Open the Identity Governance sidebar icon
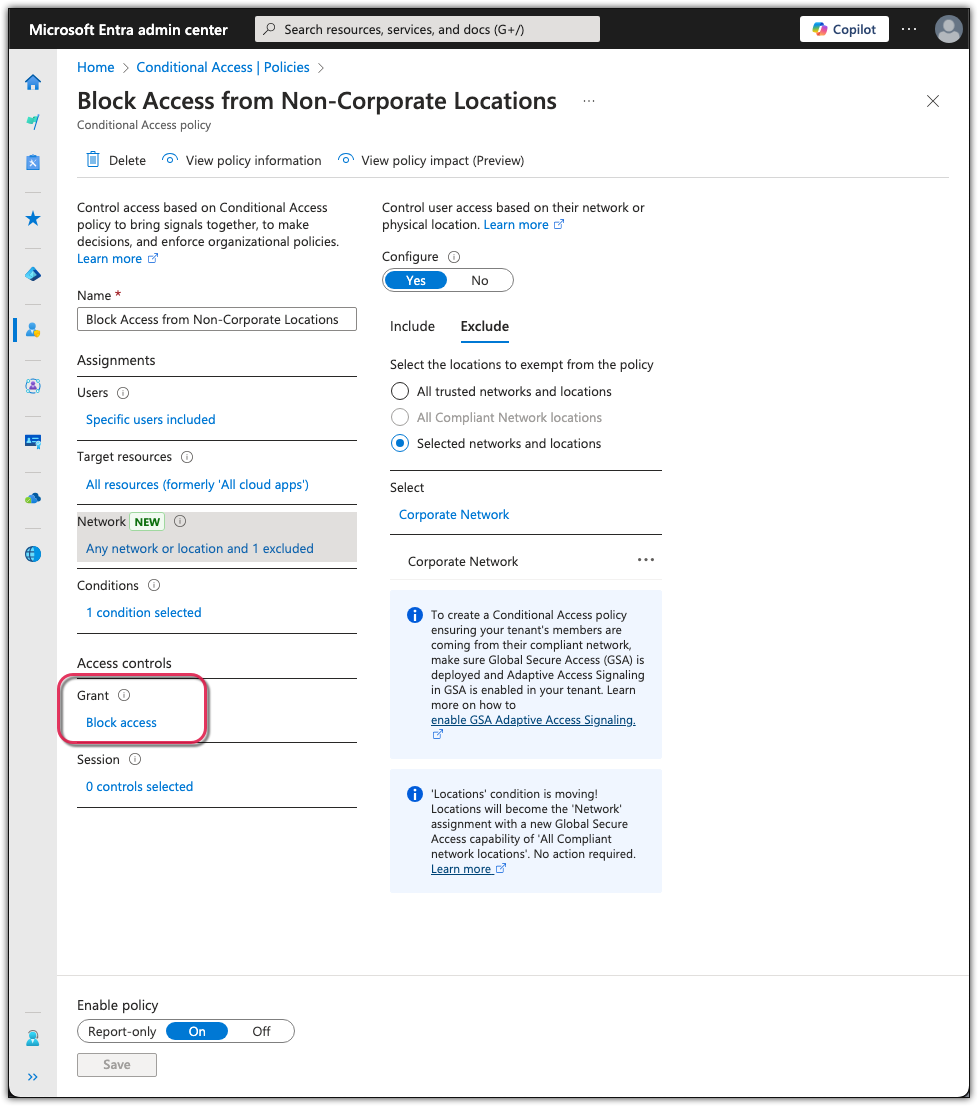The width and height of the screenshot is (978, 1106). (32, 386)
